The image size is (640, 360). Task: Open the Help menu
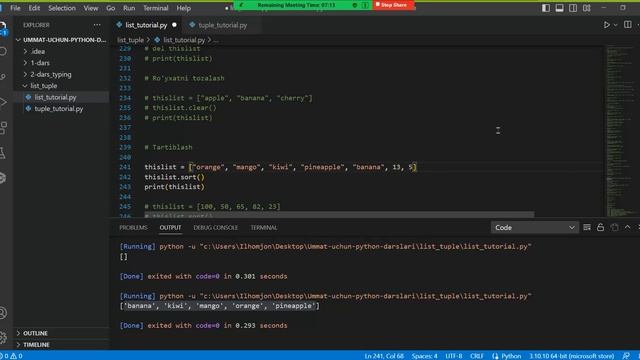pyautogui.click(x=183, y=8)
